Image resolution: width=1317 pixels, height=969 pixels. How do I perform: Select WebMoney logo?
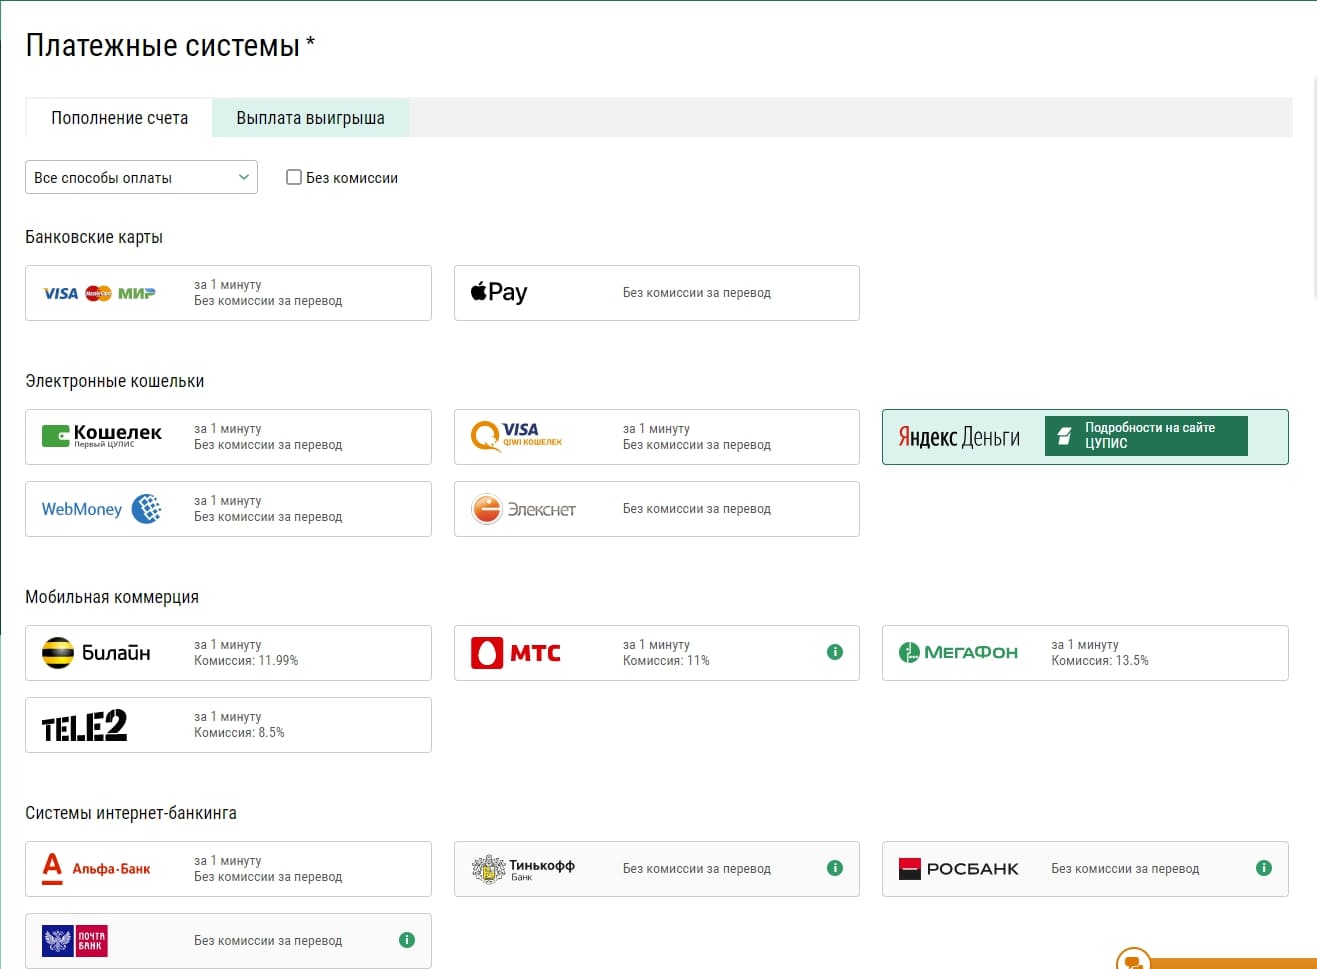(101, 509)
